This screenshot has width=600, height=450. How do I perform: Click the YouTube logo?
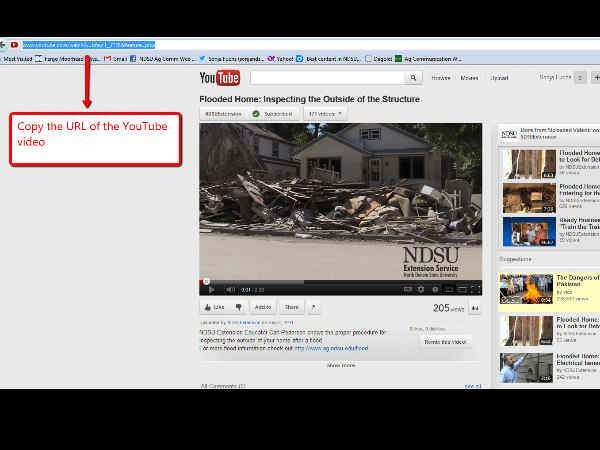(x=220, y=78)
